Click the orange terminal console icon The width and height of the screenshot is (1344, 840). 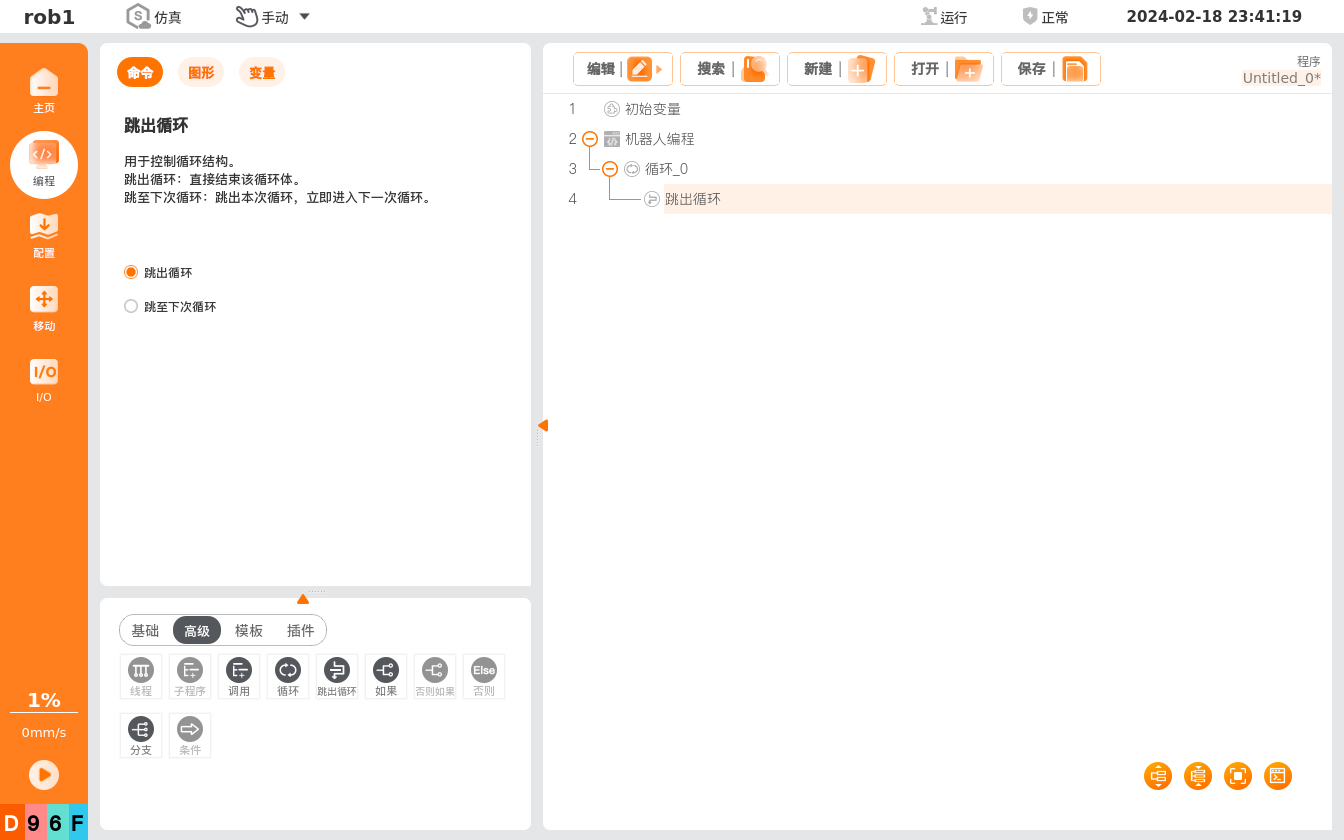tap(1278, 776)
